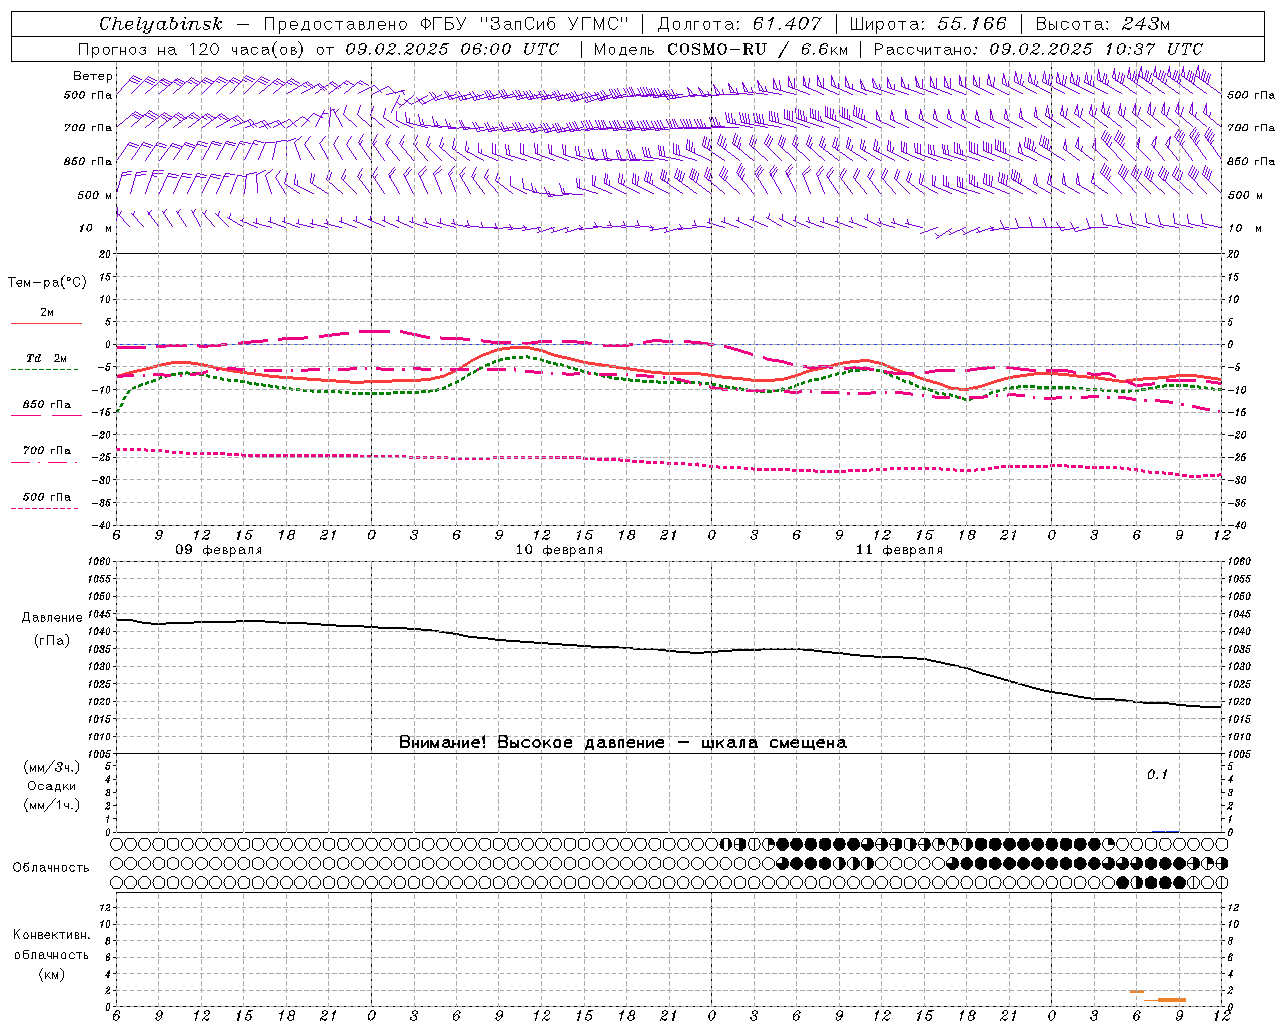This screenshot has width=1280, height=1024.
Task: Select the '500 гПа' temperature legend entry
Action: click(46, 497)
